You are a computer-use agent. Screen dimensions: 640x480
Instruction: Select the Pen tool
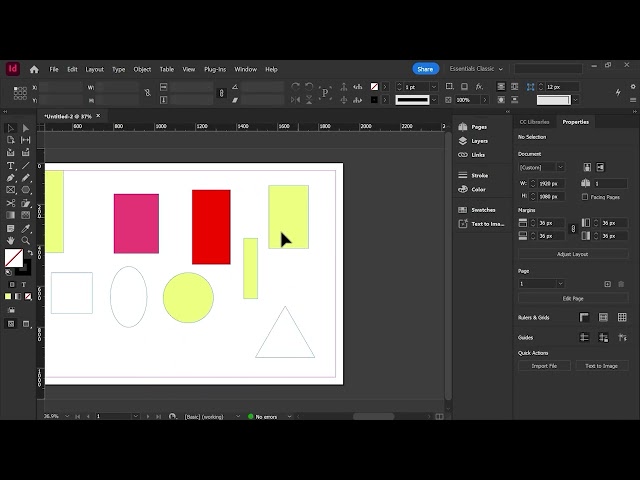point(11,178)
